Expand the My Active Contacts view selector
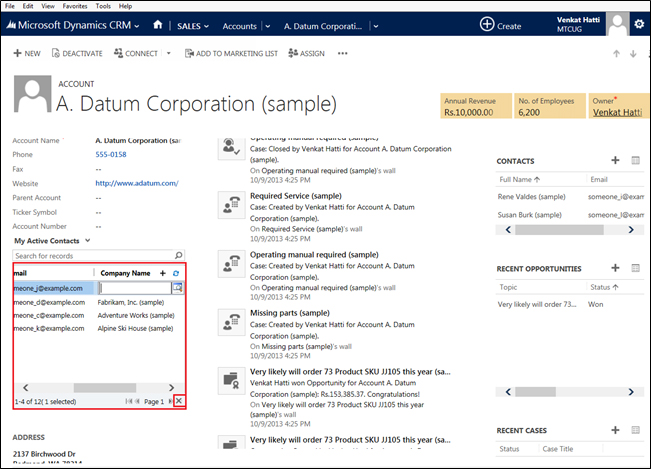Screen dimensions: 651x469 coord(88,241)
